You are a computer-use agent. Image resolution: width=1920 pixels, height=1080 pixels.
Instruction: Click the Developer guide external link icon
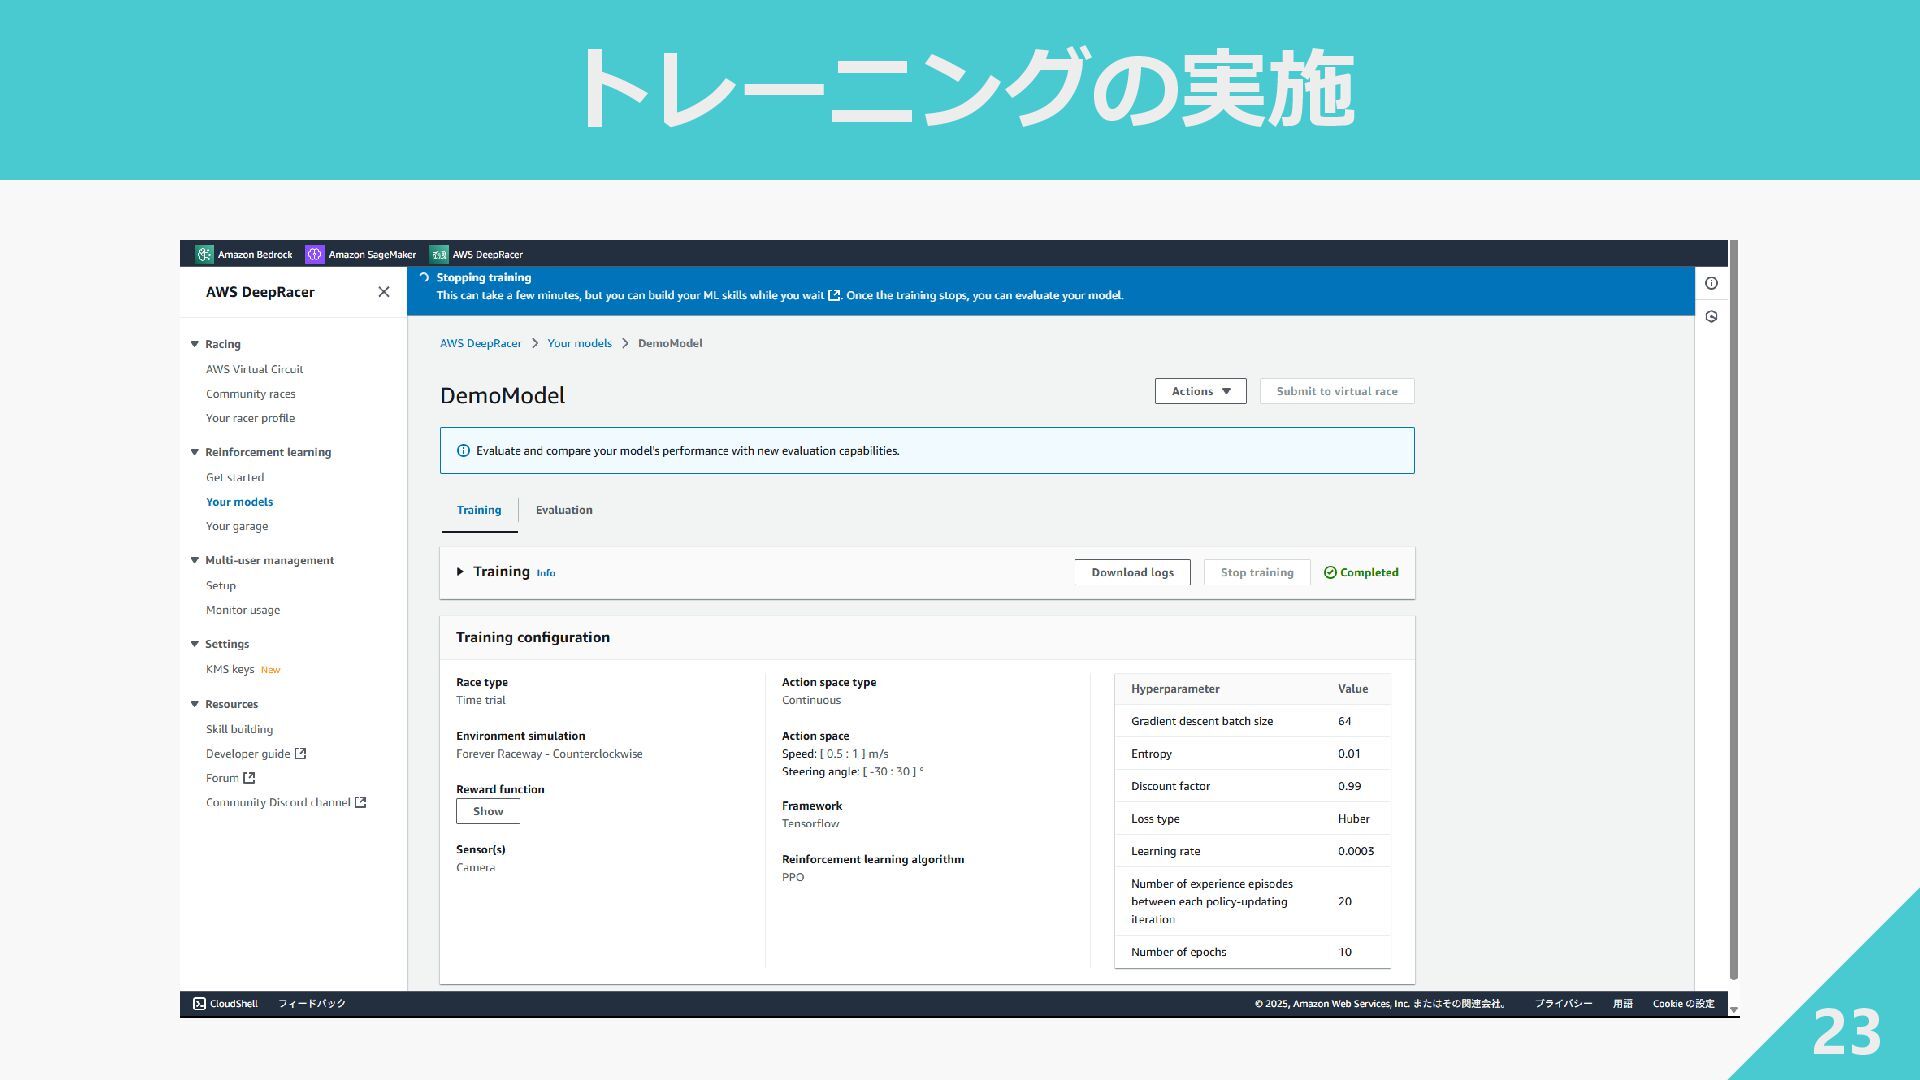[x=300, y=754]
